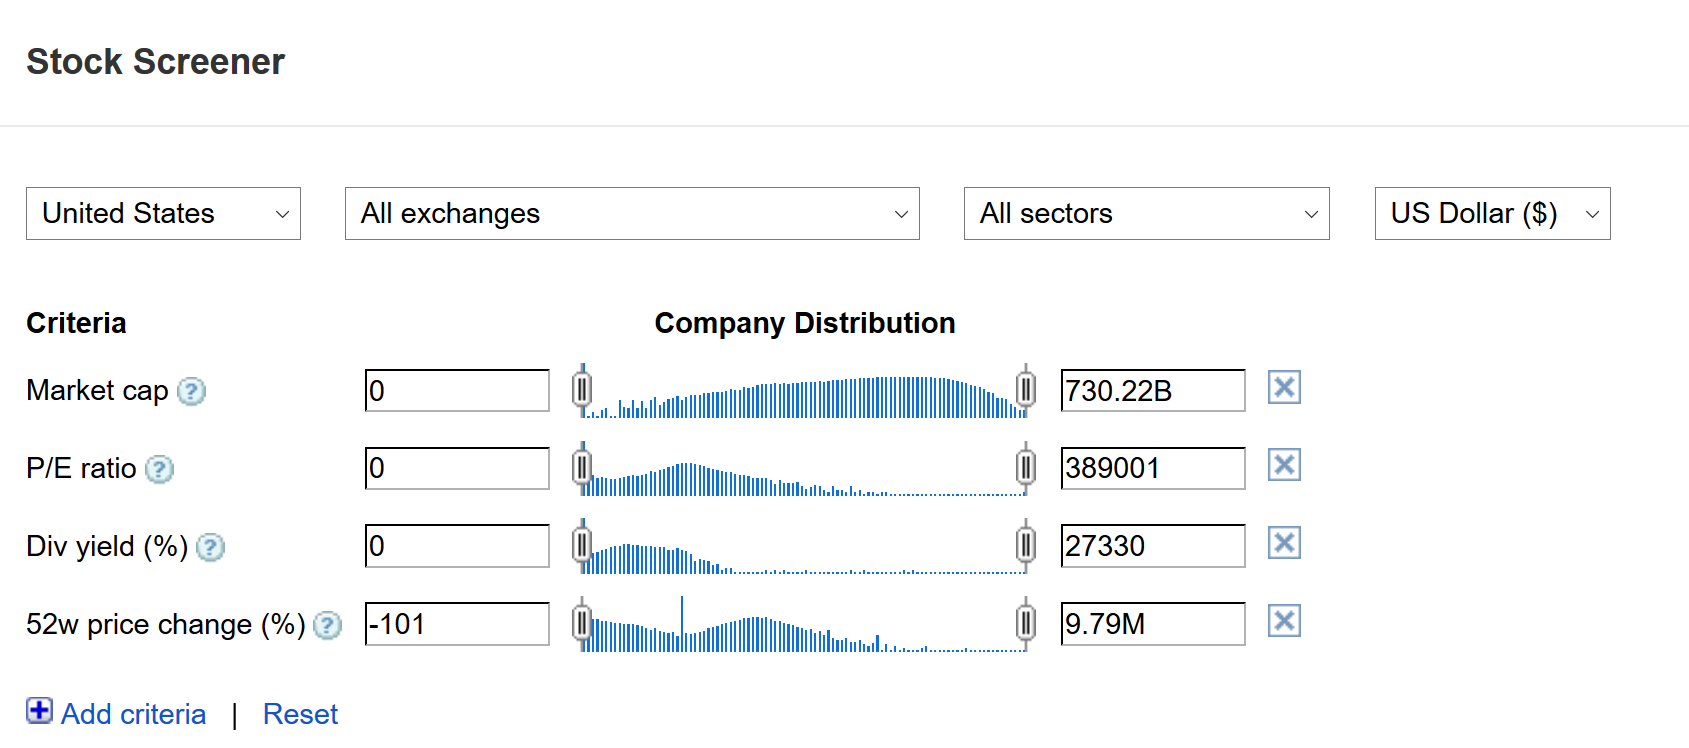Click the Market cap maximum field 730.22B
Screen dimensions: 1689x748
1152,391
